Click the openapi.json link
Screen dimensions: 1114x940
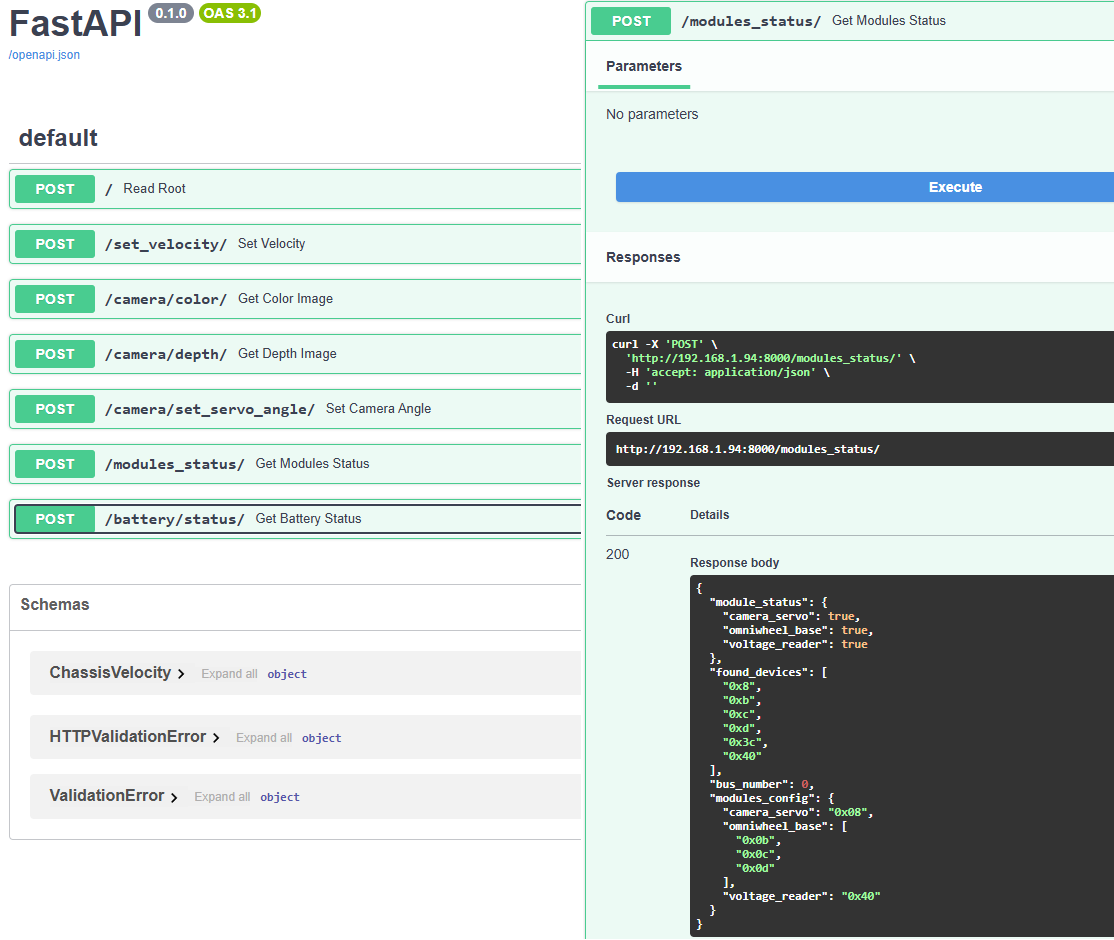(44, 55)
